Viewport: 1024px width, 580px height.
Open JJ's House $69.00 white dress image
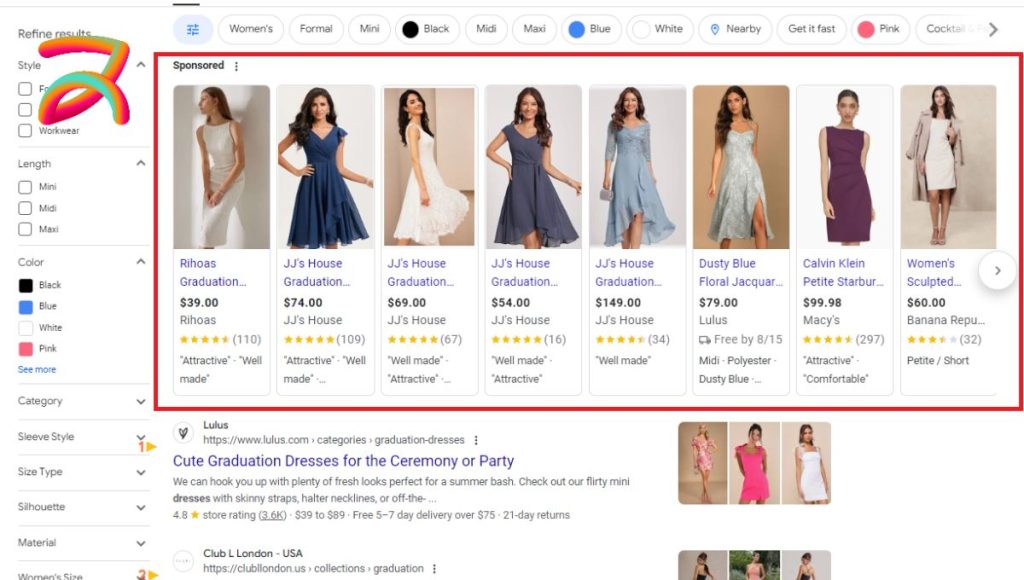[429, 167]
